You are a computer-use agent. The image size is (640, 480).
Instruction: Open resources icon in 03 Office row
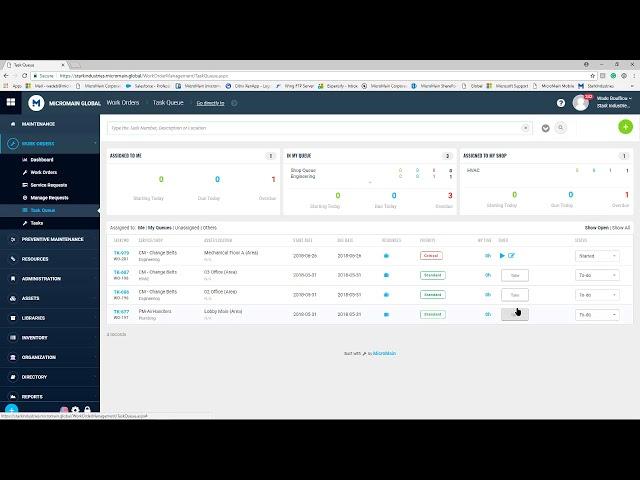click(x=386, y=275)
